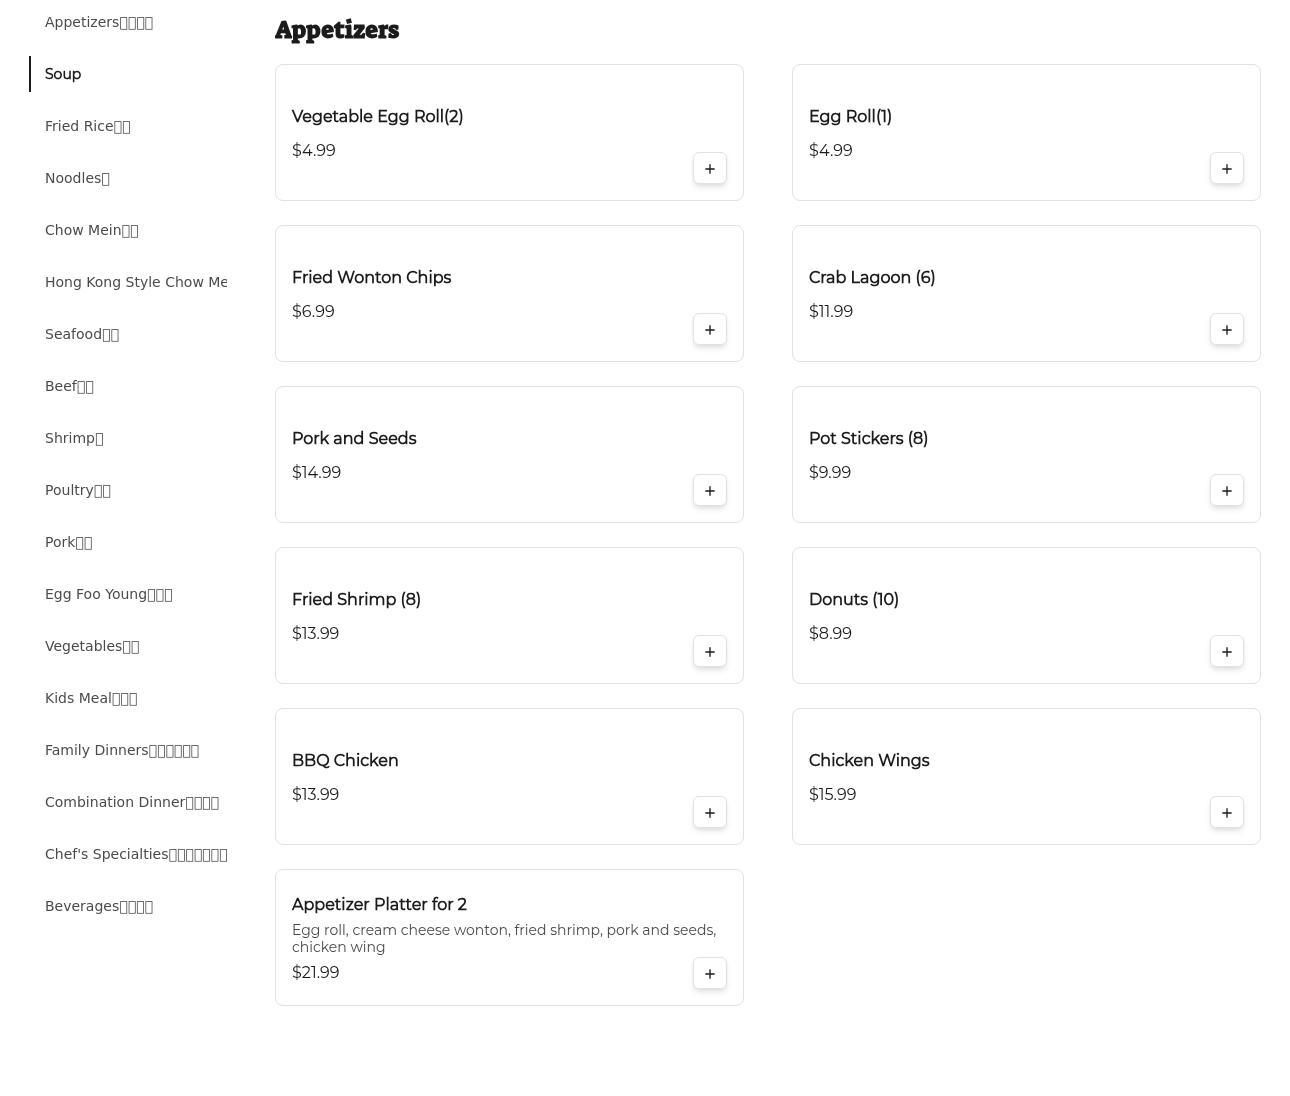This screenshot has height=1096, width=1290.
Task: Add Crab Lagoon (6) to order
Action: point(1227,330)
